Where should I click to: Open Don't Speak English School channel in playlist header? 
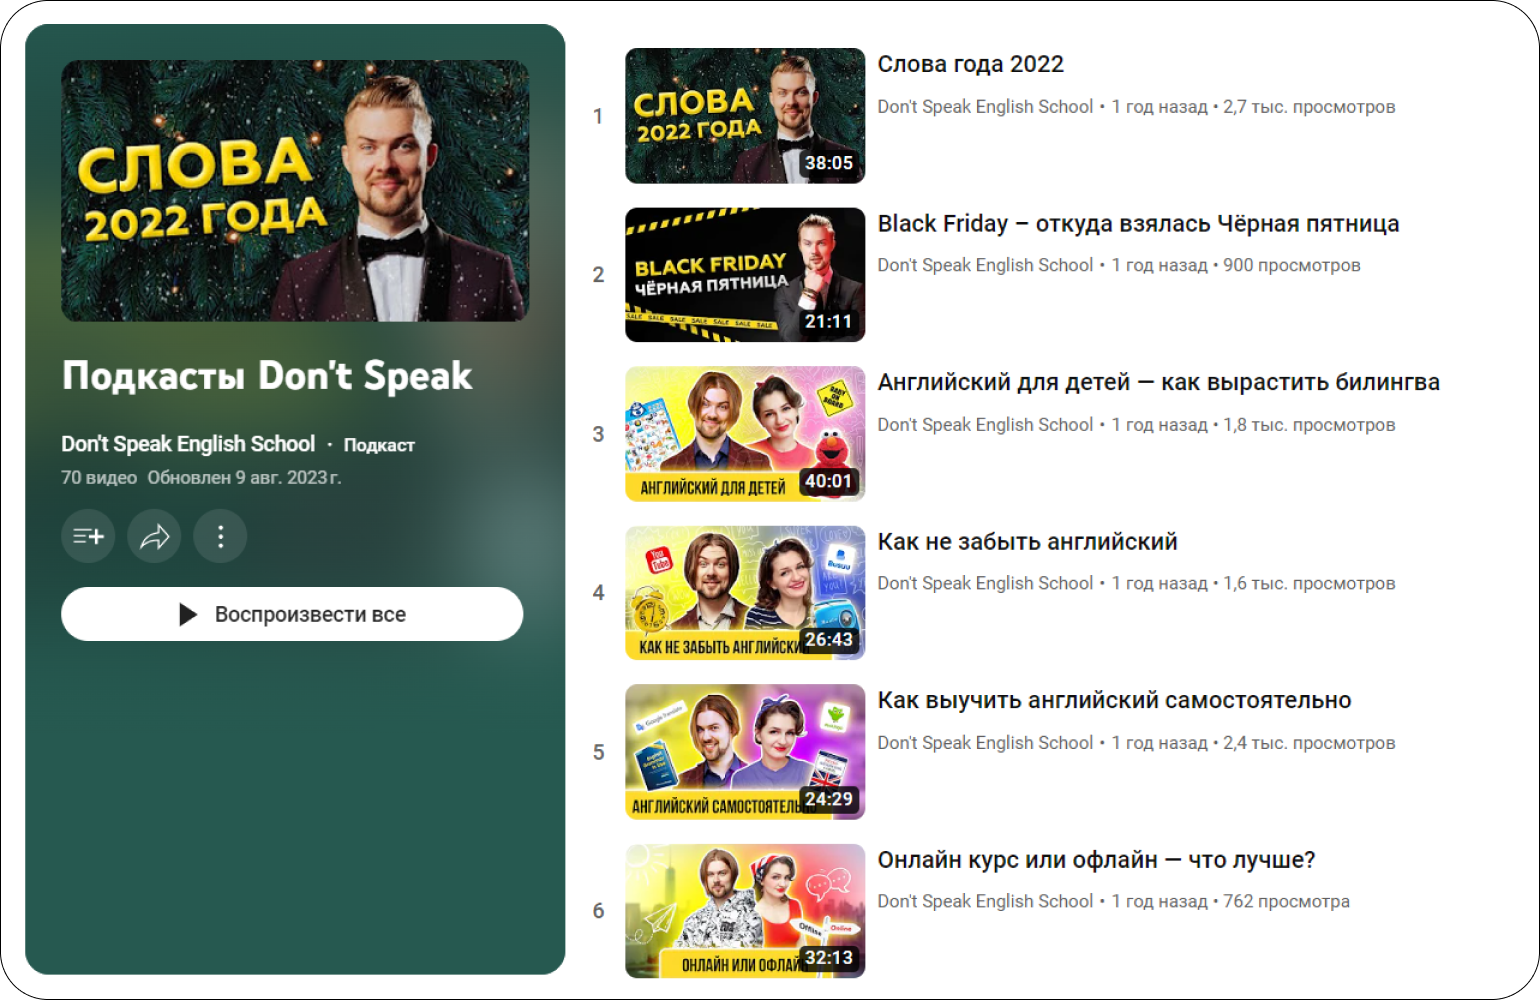click(x=188, y=444)
